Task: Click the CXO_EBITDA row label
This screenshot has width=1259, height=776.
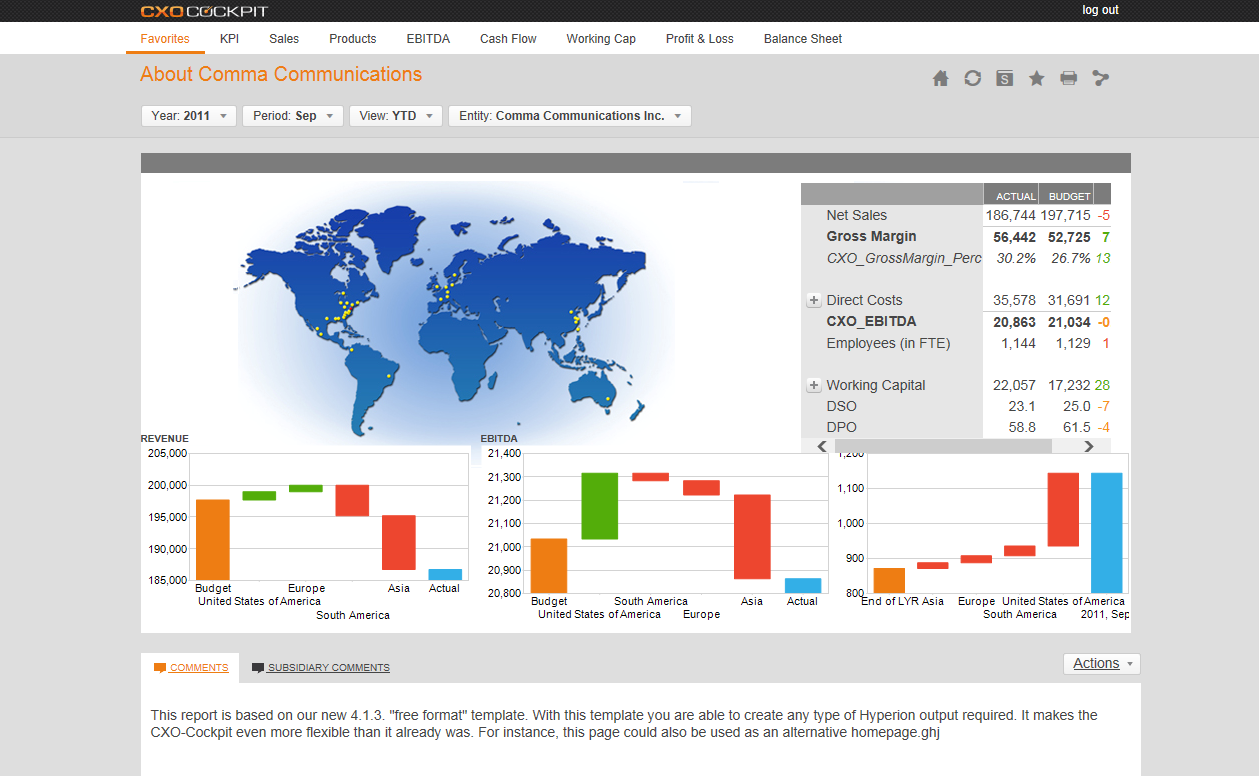Action: tap(871, 322)
